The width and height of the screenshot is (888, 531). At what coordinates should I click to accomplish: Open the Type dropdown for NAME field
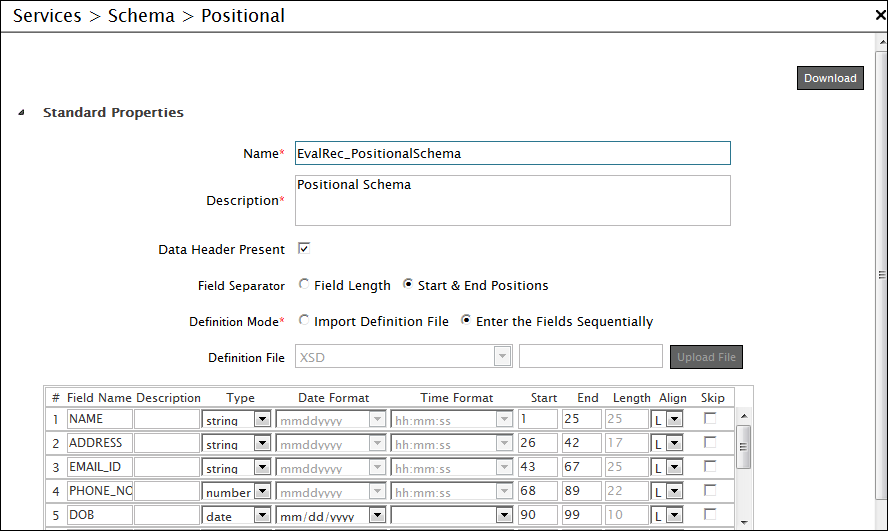[262, 420]
